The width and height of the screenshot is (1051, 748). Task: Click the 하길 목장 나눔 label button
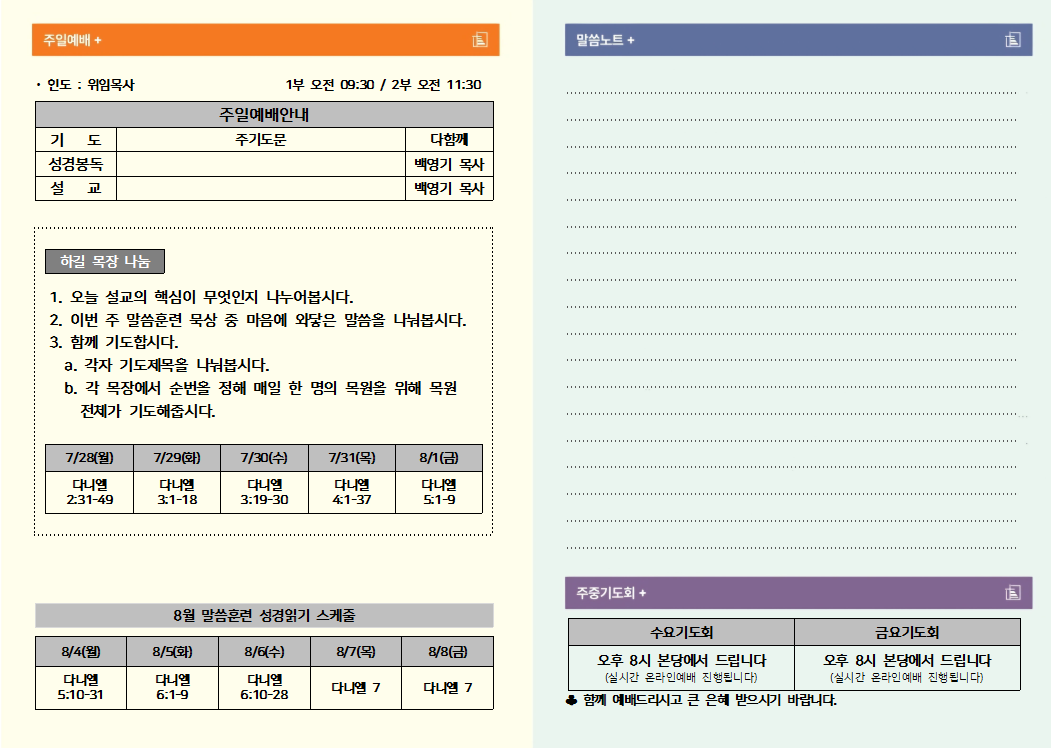pos(105,262)
